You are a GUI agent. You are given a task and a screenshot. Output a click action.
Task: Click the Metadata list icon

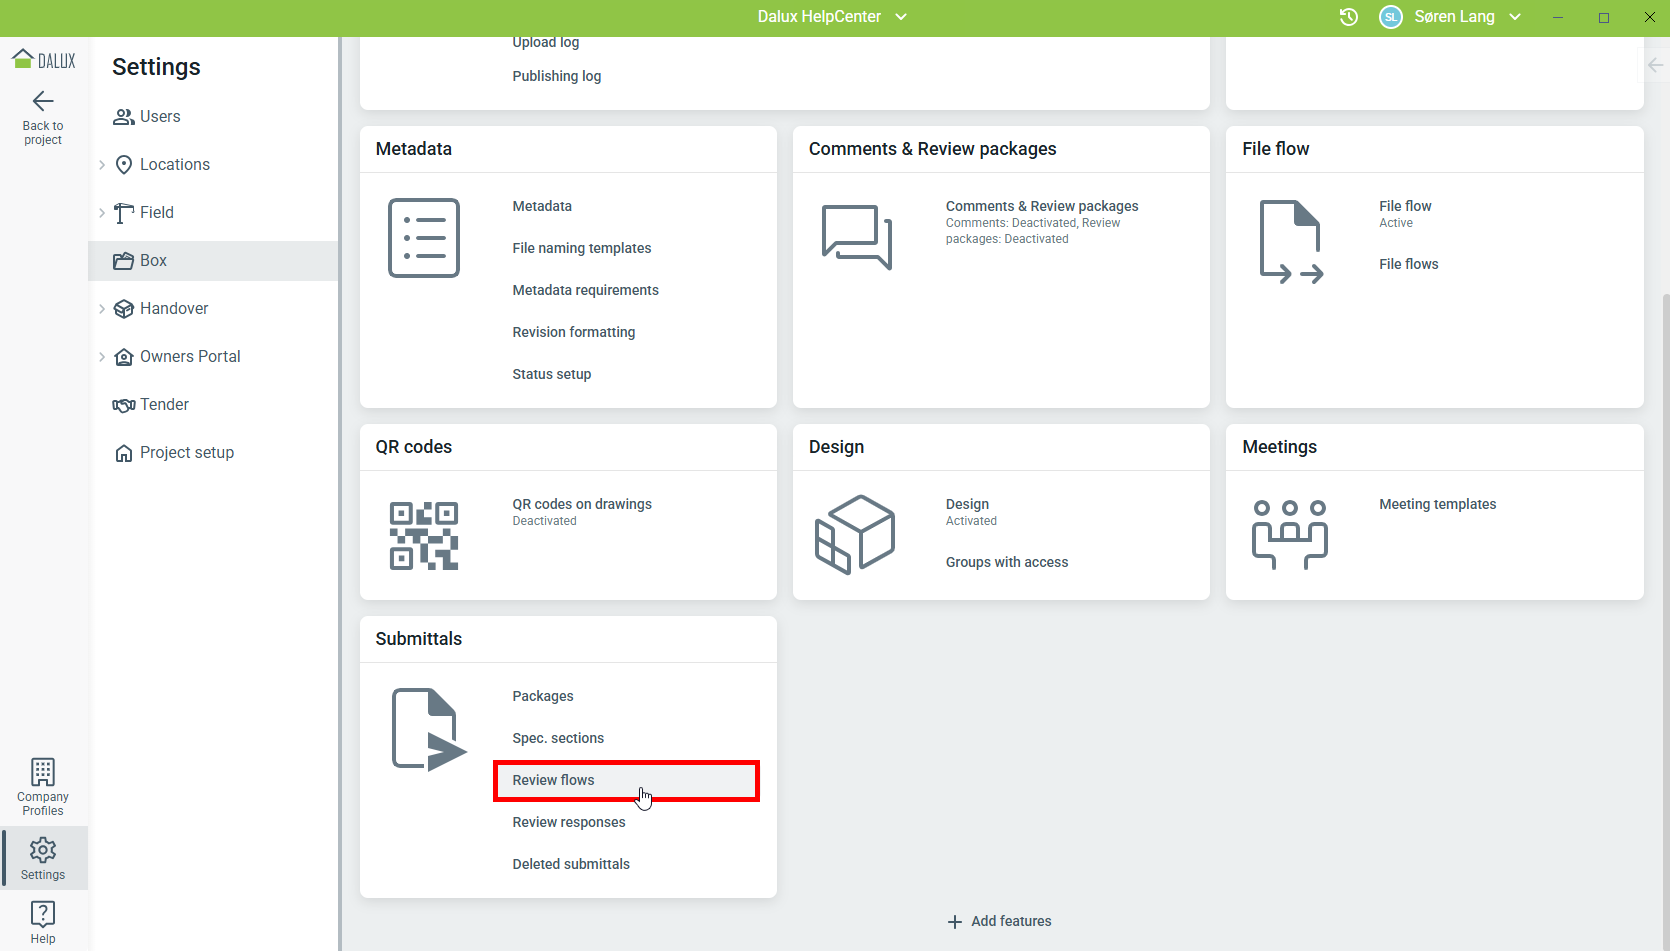click(x=424, y=238)
